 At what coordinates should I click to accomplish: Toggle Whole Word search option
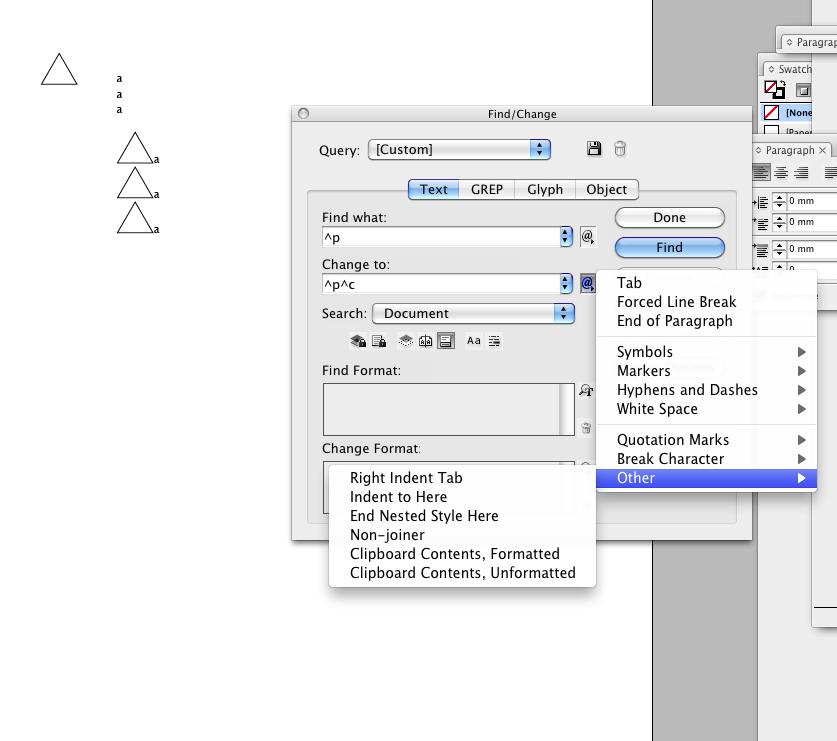pos(494,341)
